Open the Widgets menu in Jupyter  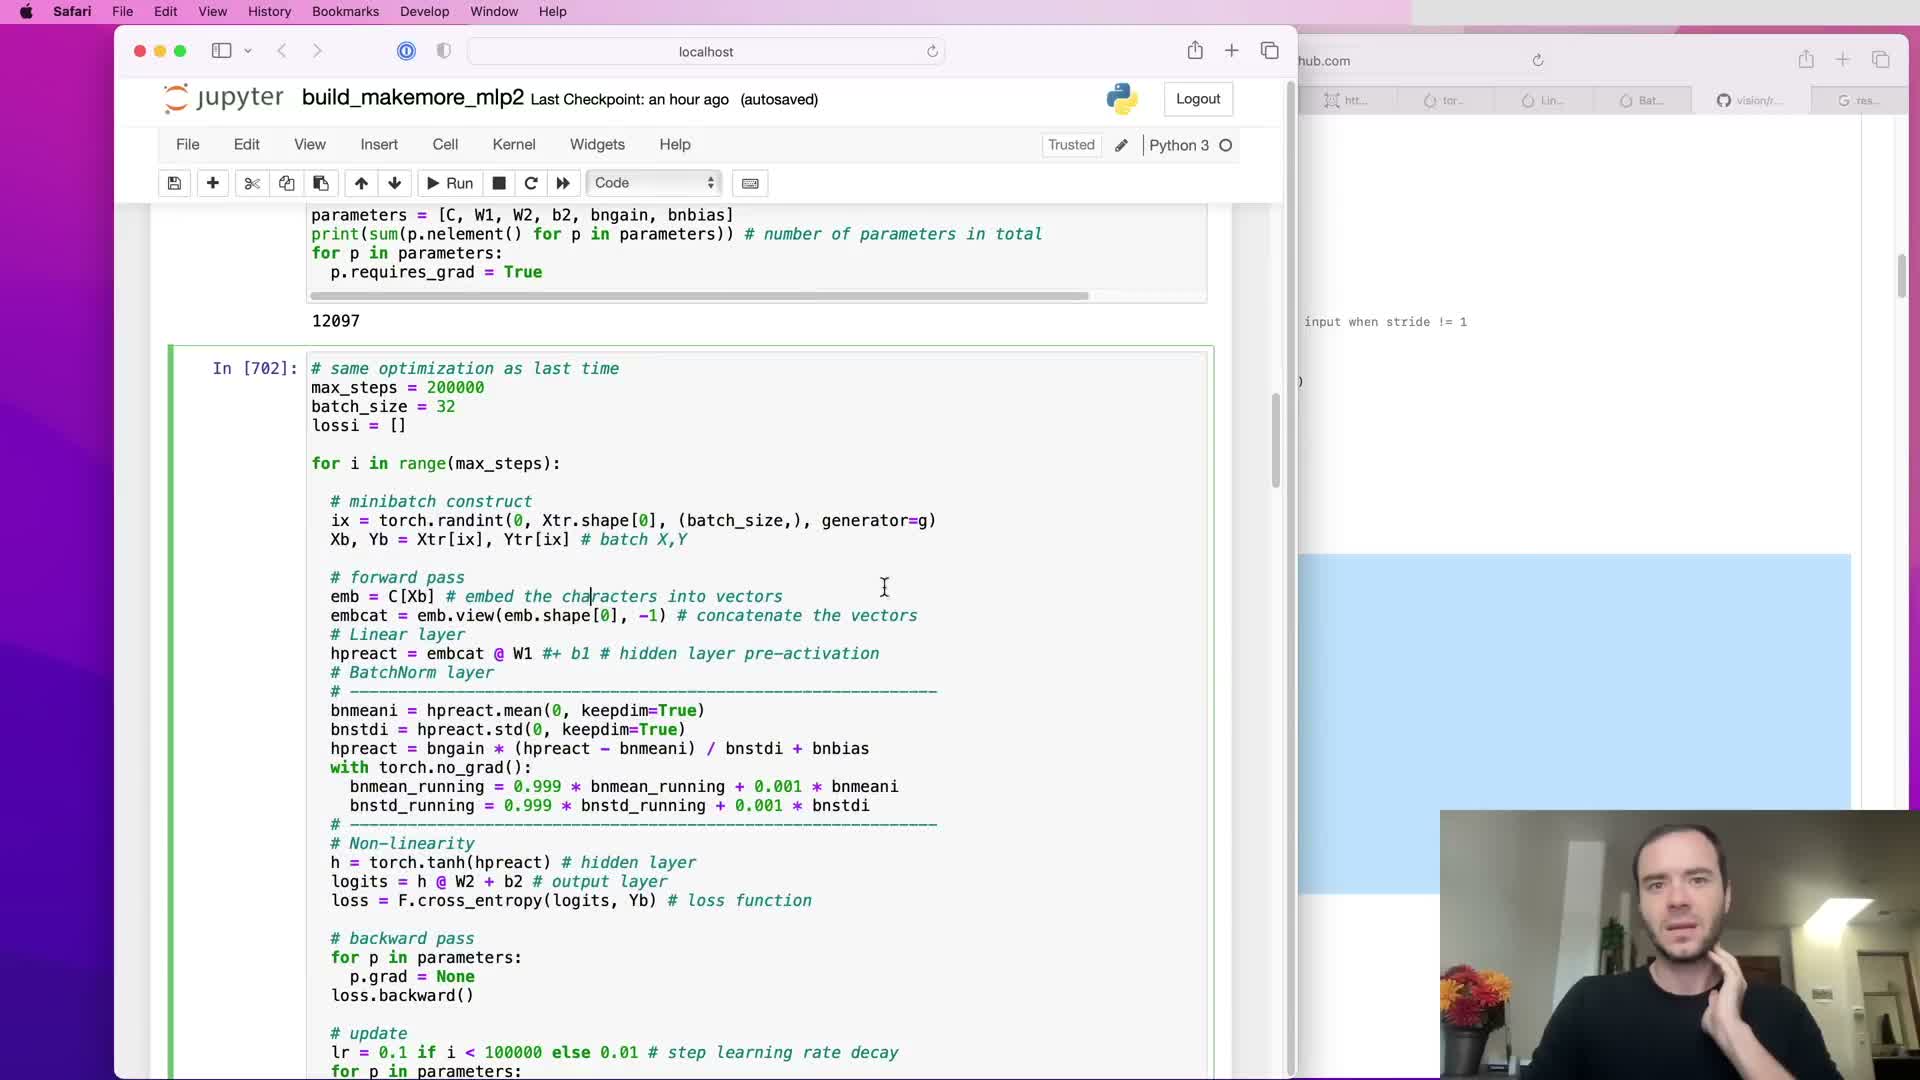coord(597,145)
